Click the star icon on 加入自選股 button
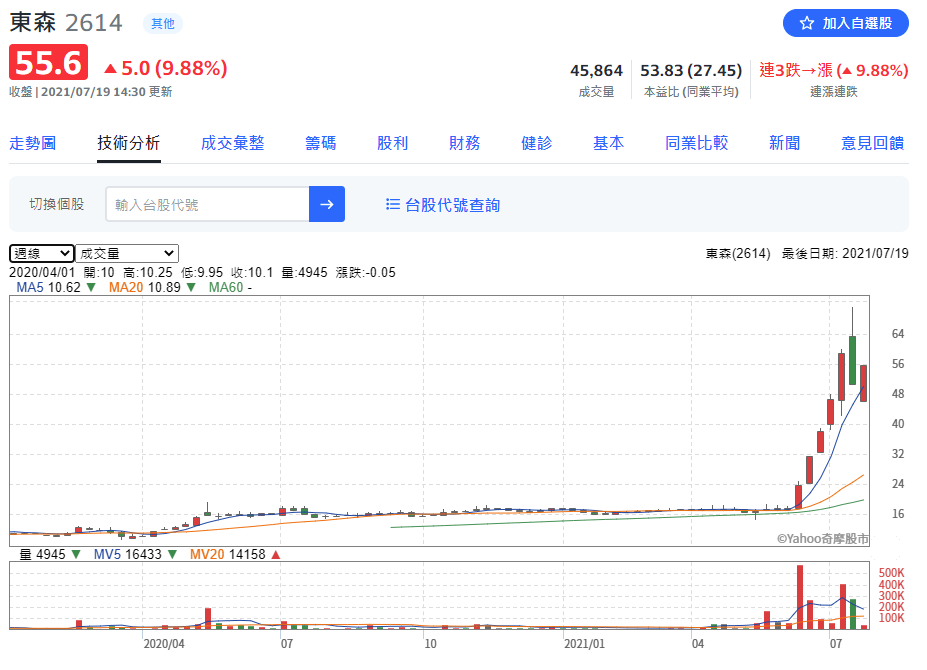This screenshot has width=927, height=670. click(806, 23)
